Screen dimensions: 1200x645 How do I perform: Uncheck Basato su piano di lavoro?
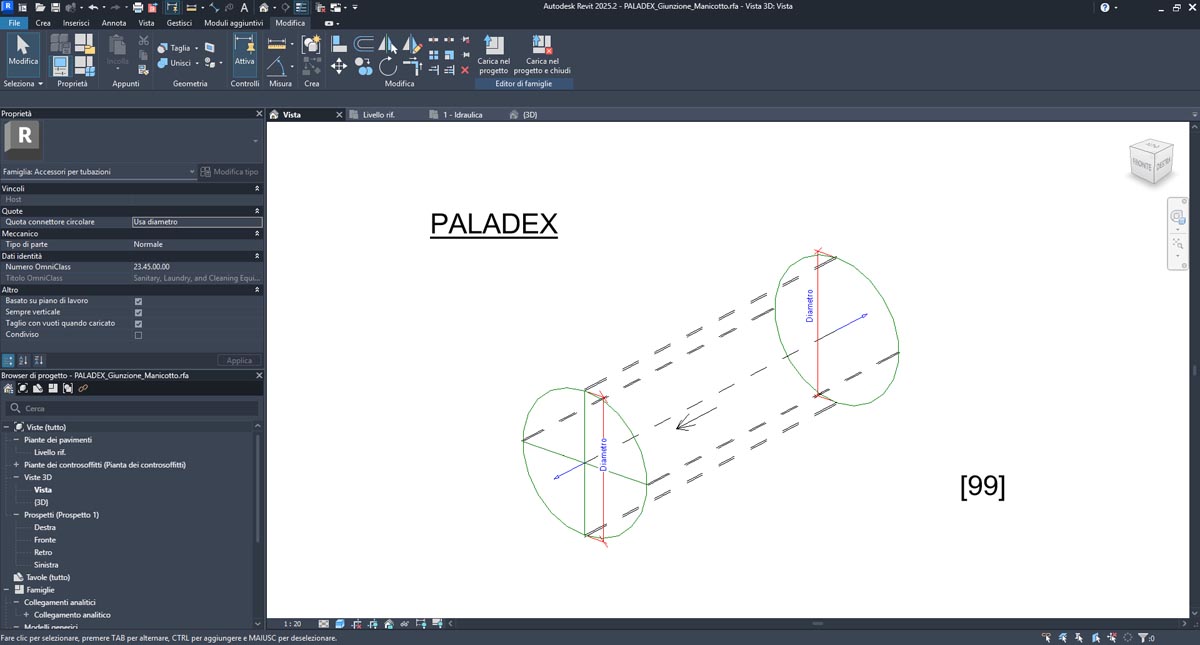138,301
